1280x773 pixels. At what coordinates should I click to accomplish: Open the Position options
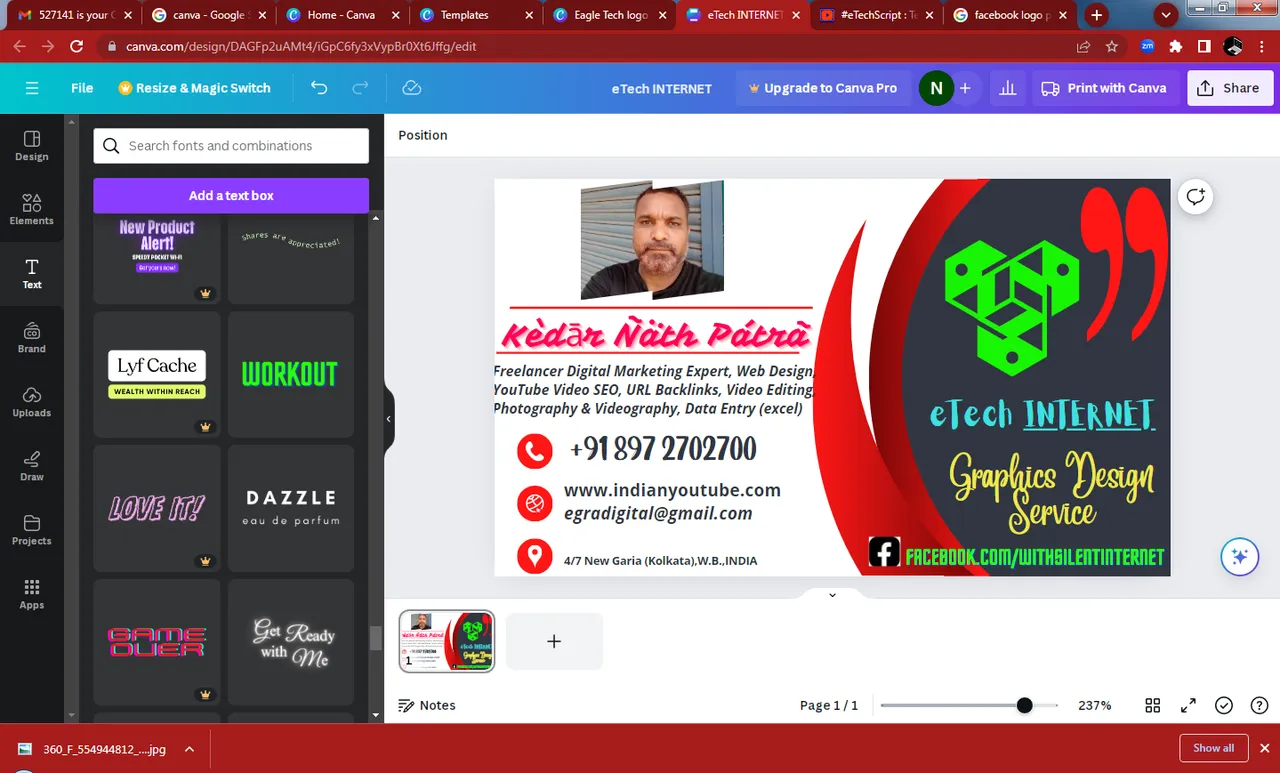click(423, 135)
